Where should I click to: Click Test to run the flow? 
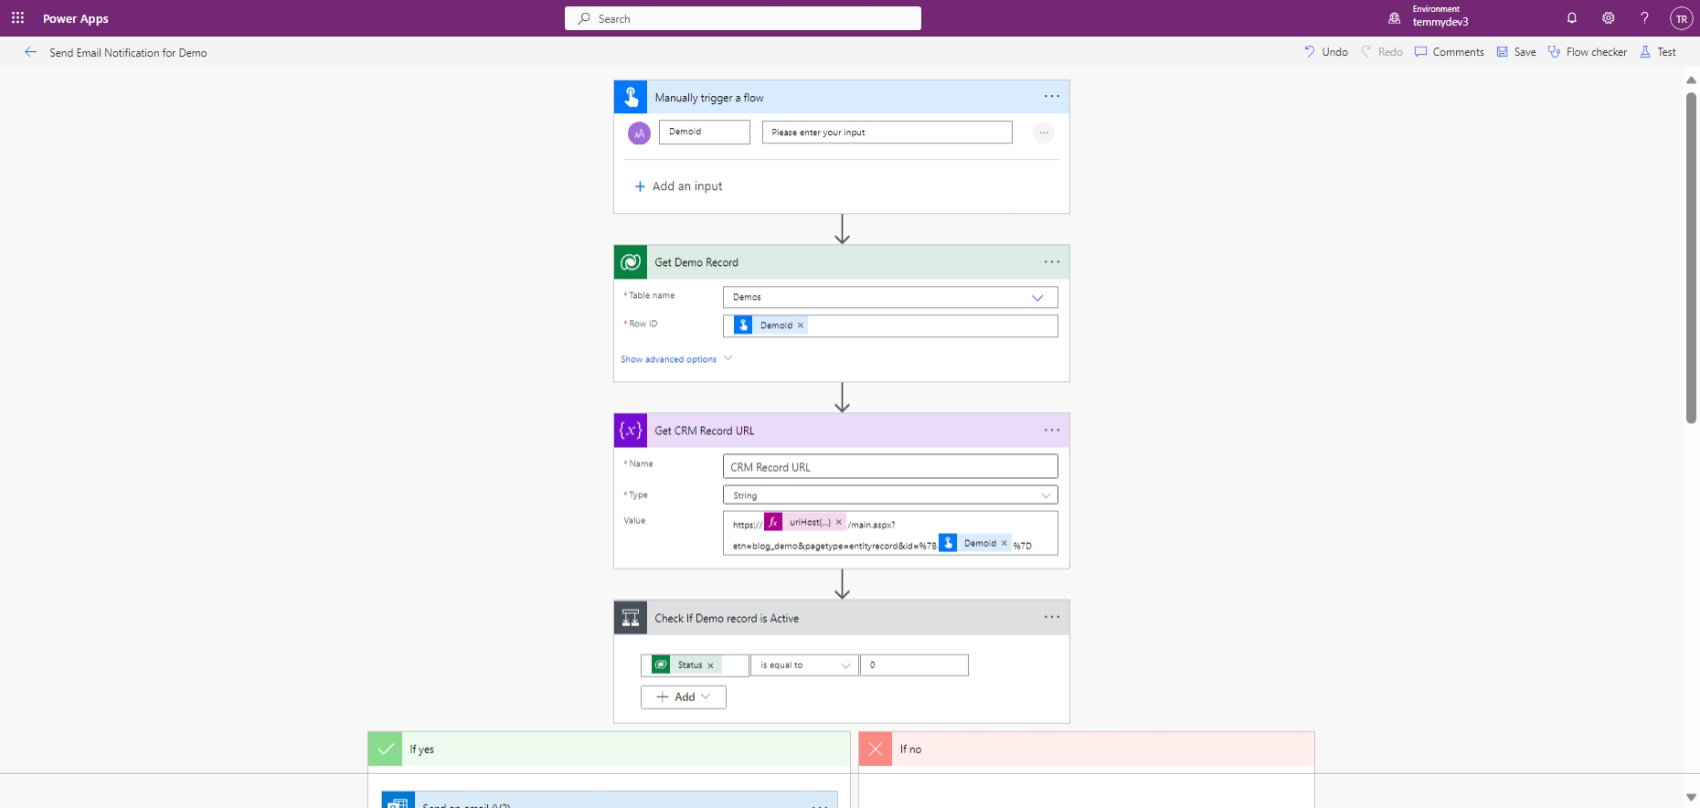pyautogui.click(x=1658, y=52)
